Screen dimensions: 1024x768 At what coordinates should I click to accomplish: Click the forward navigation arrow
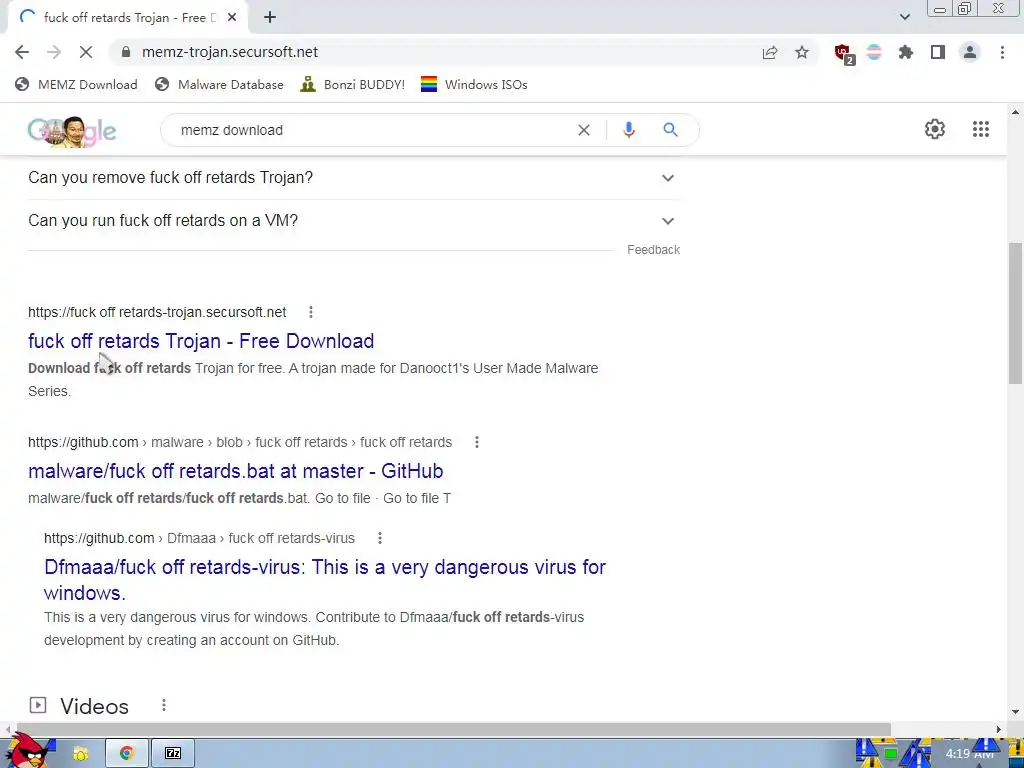click(x=54, y=52)
